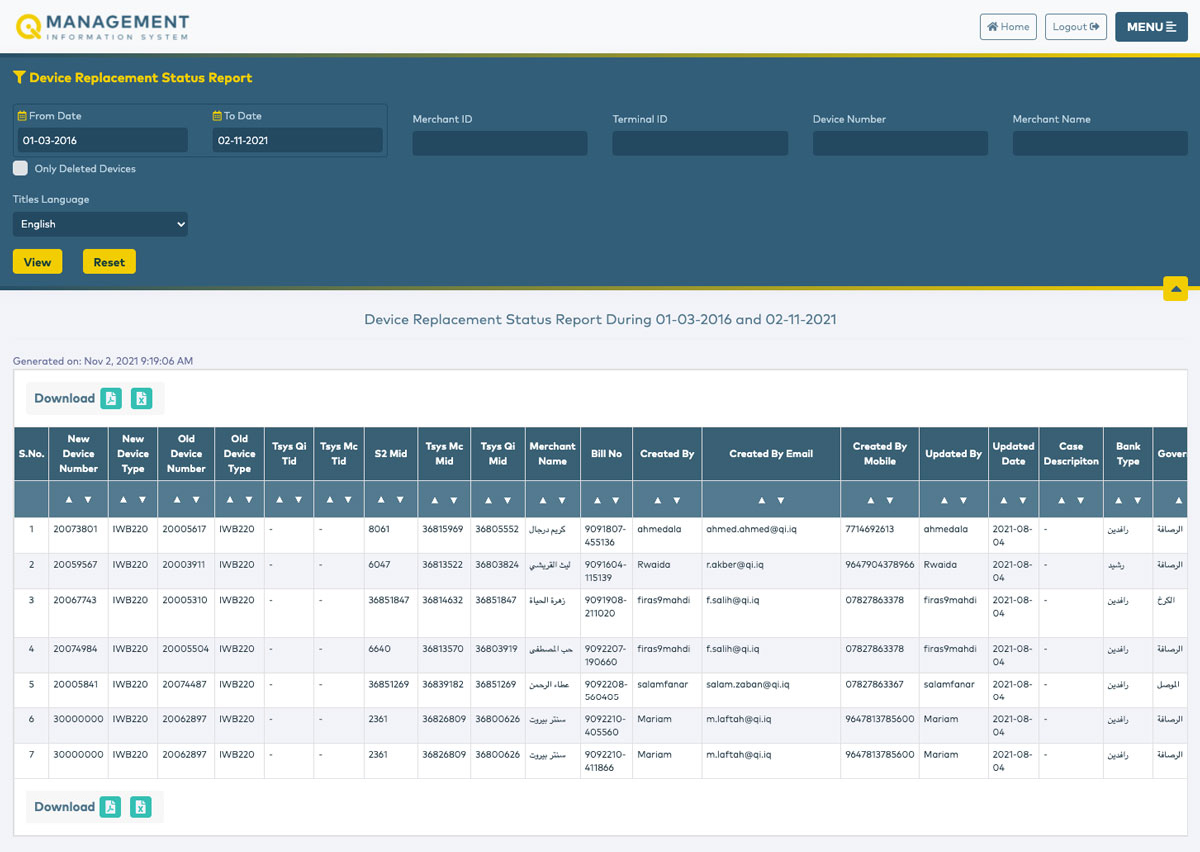Click the Q Management Information System logo
Image resolution: width=1200 pixels, height=852 pixels.
102,27
